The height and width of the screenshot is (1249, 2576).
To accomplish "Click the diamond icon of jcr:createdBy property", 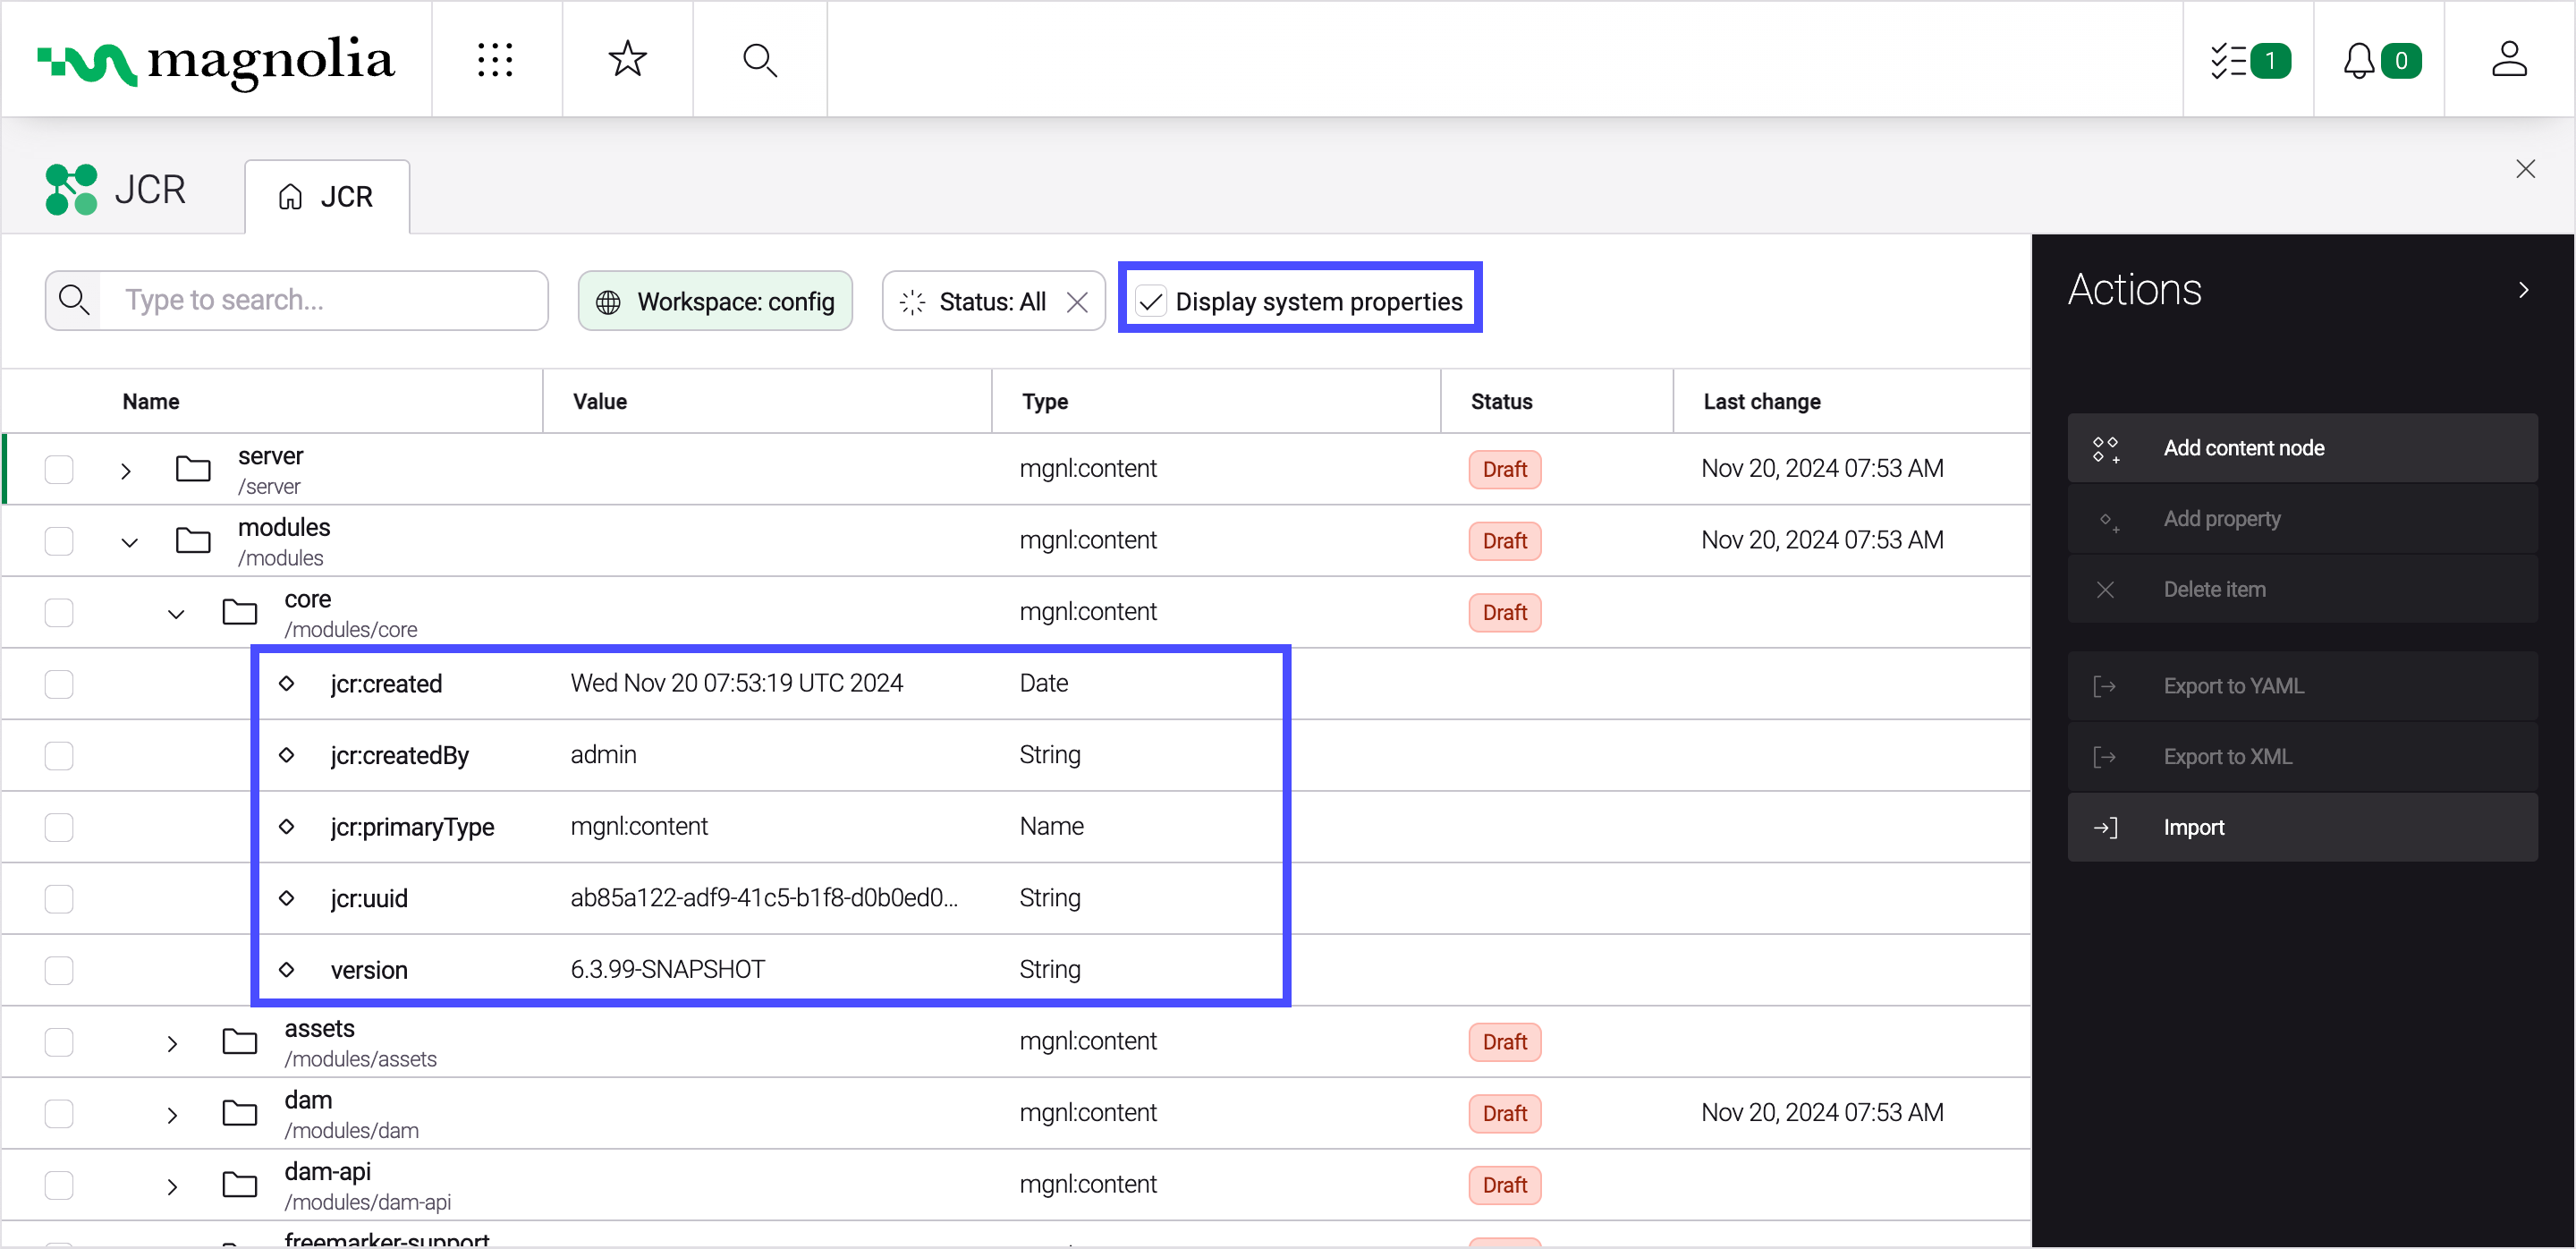I will (286, 755).
